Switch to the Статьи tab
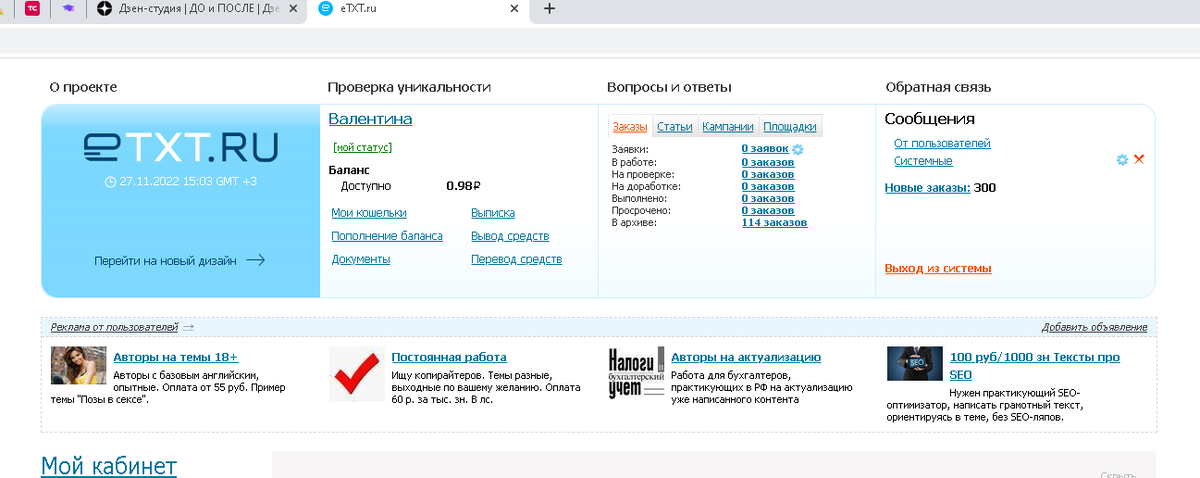 [675, 127]
